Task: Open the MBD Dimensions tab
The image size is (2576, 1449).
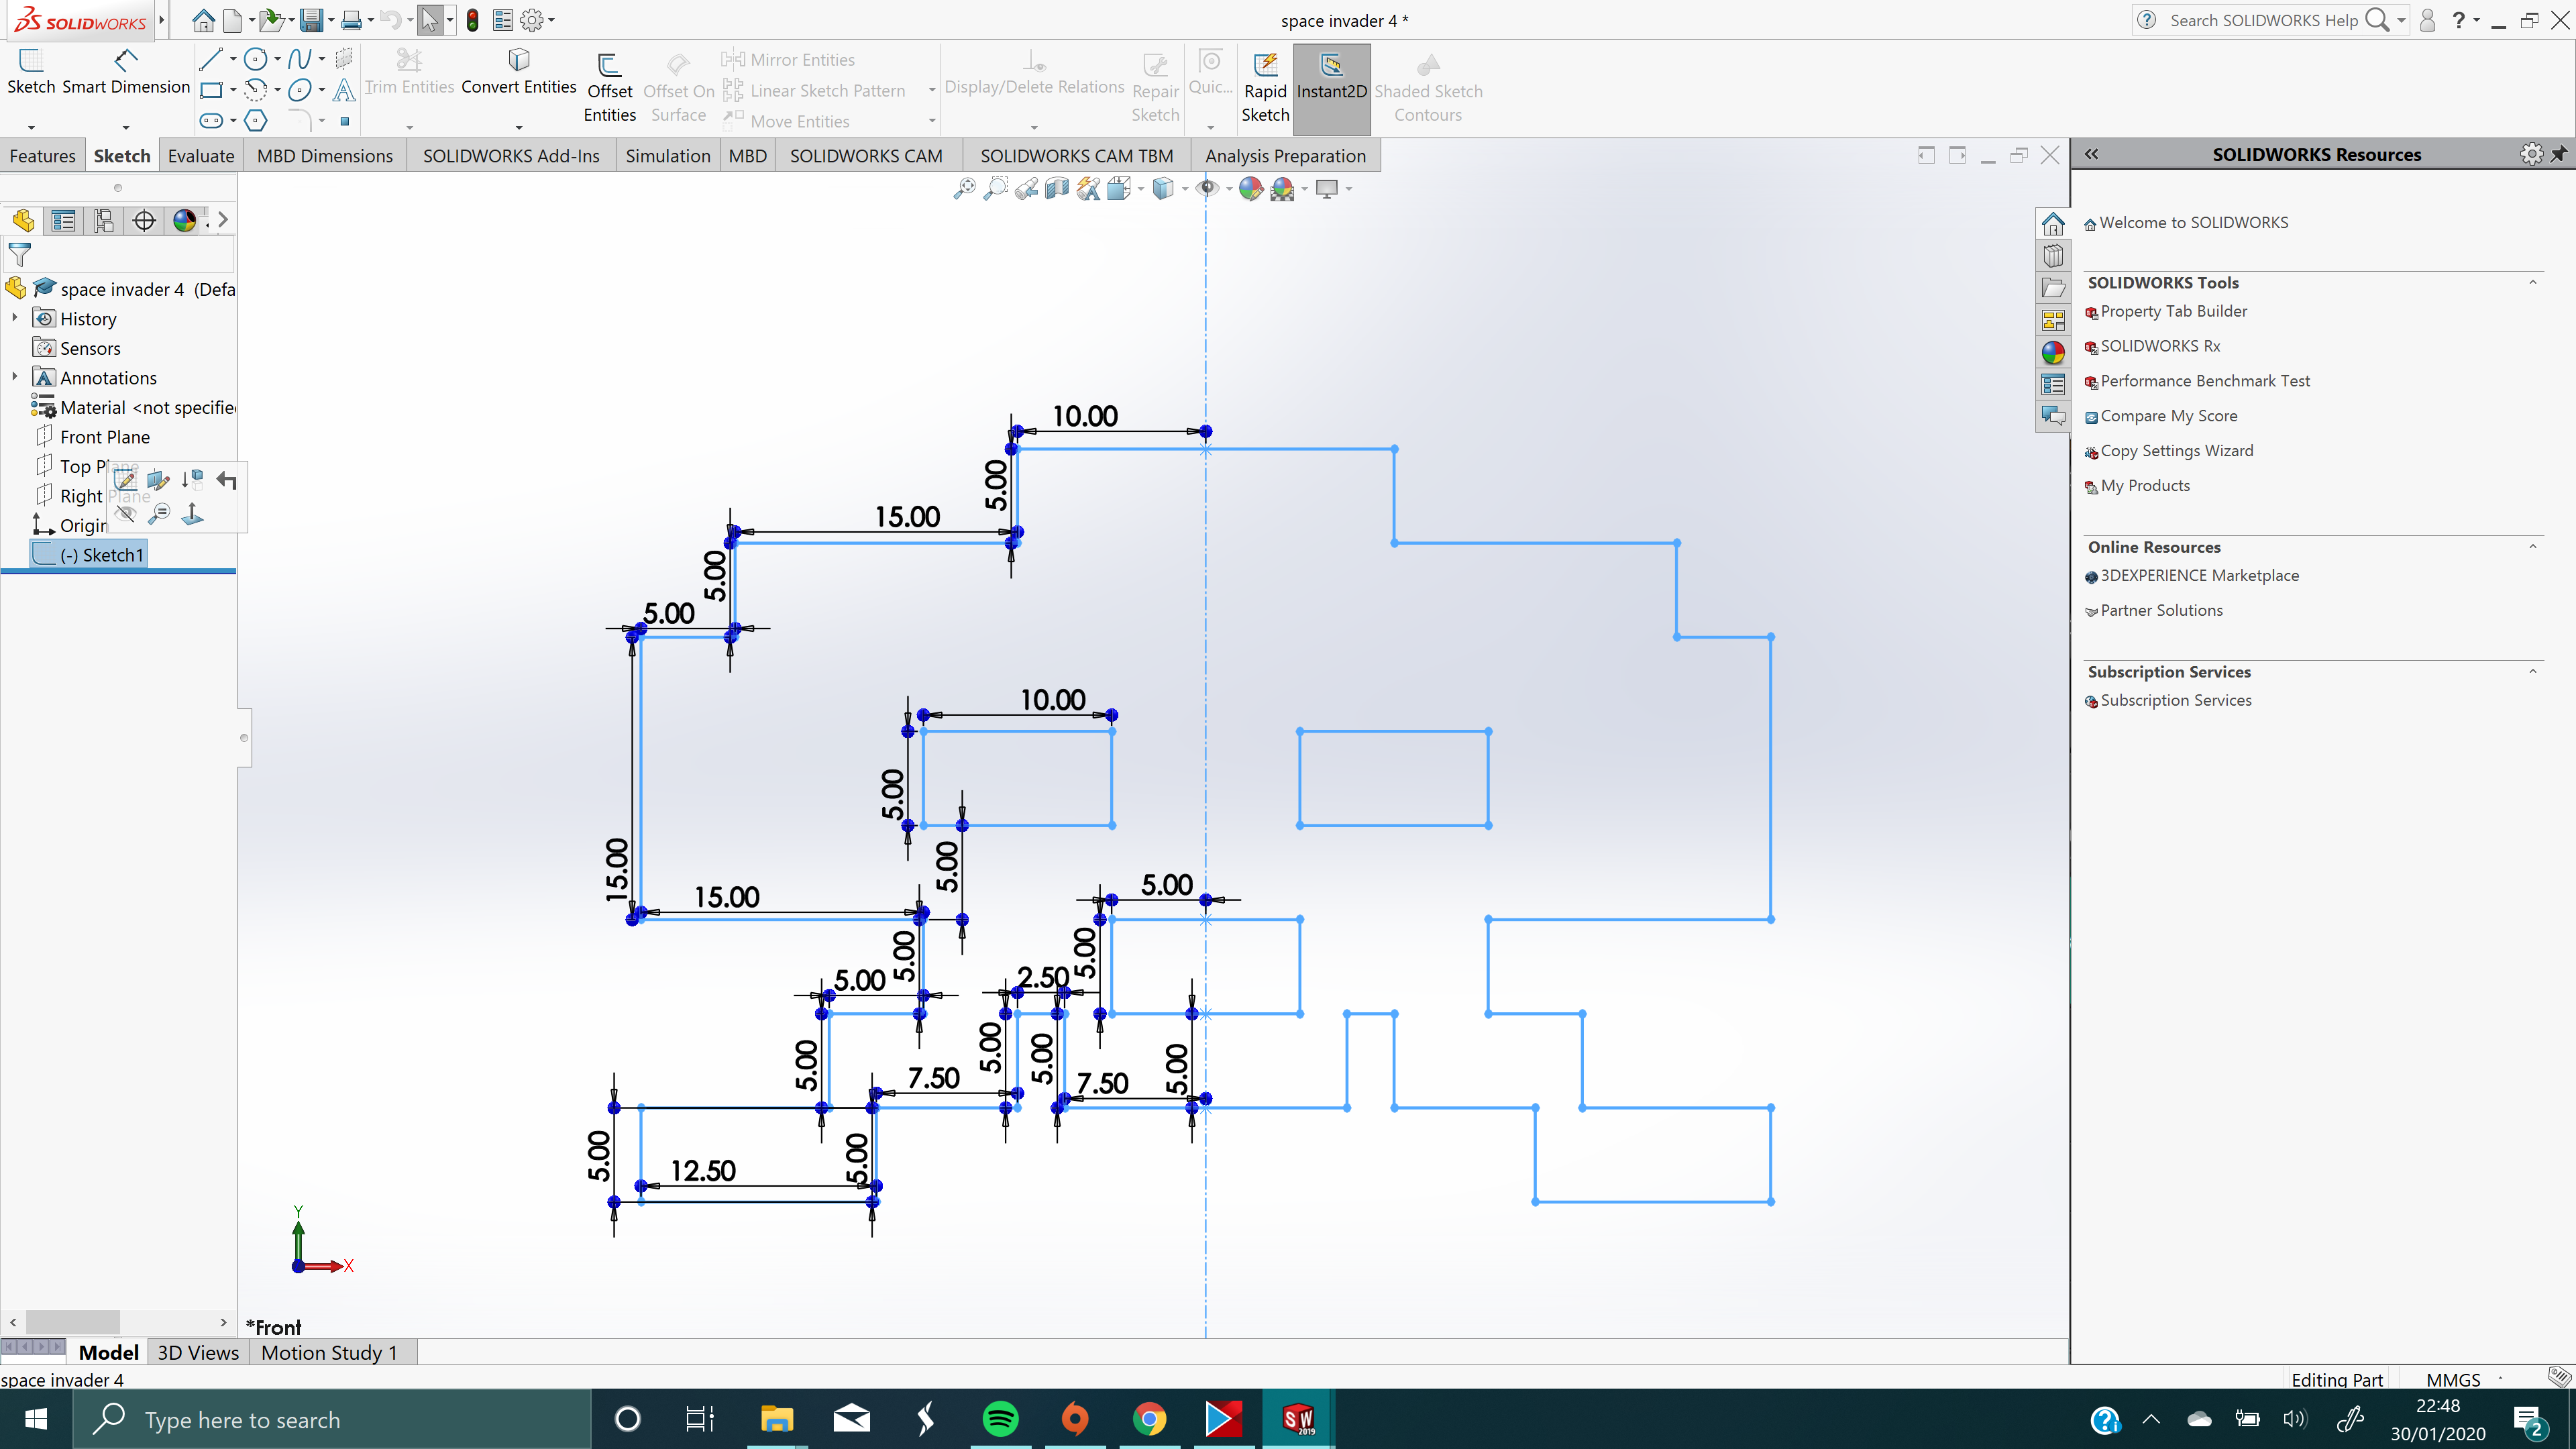Action: click(325, 156)
